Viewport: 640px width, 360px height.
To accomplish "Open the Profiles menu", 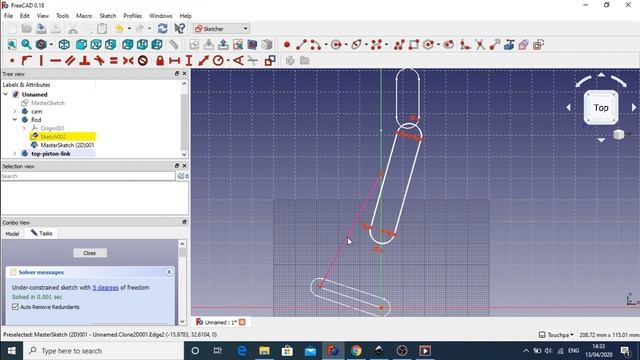I will tap(133, 16).
